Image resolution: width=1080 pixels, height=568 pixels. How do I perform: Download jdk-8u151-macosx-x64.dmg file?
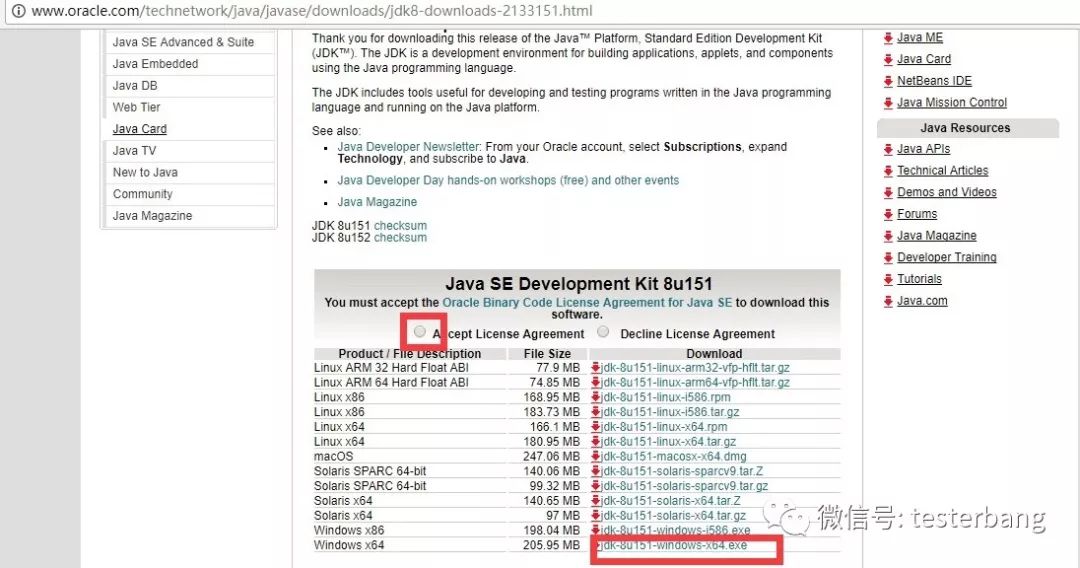tap(674, 456)
